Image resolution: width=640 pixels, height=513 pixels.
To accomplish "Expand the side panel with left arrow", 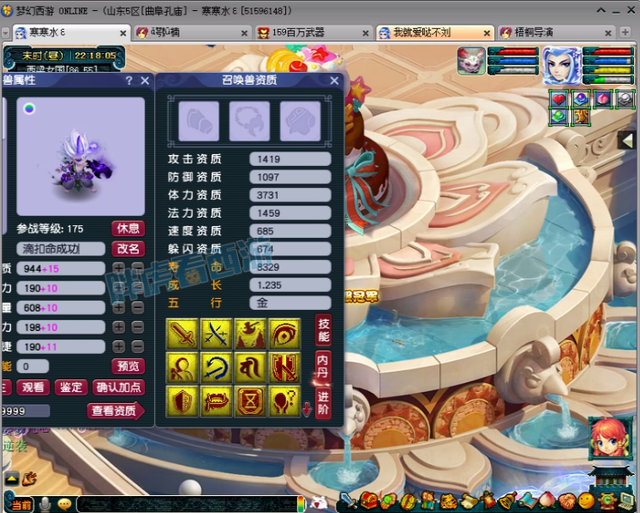I will tap(627, 141).
